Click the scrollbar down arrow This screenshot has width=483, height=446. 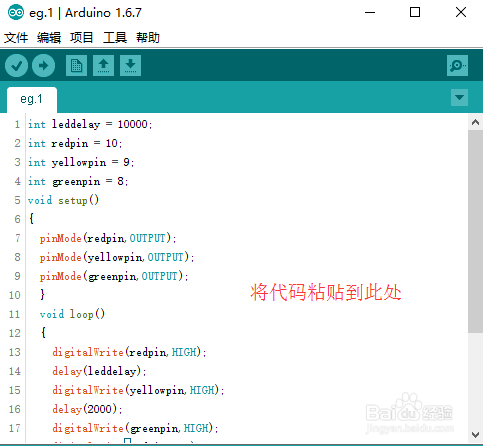click(x=475, y=435)
